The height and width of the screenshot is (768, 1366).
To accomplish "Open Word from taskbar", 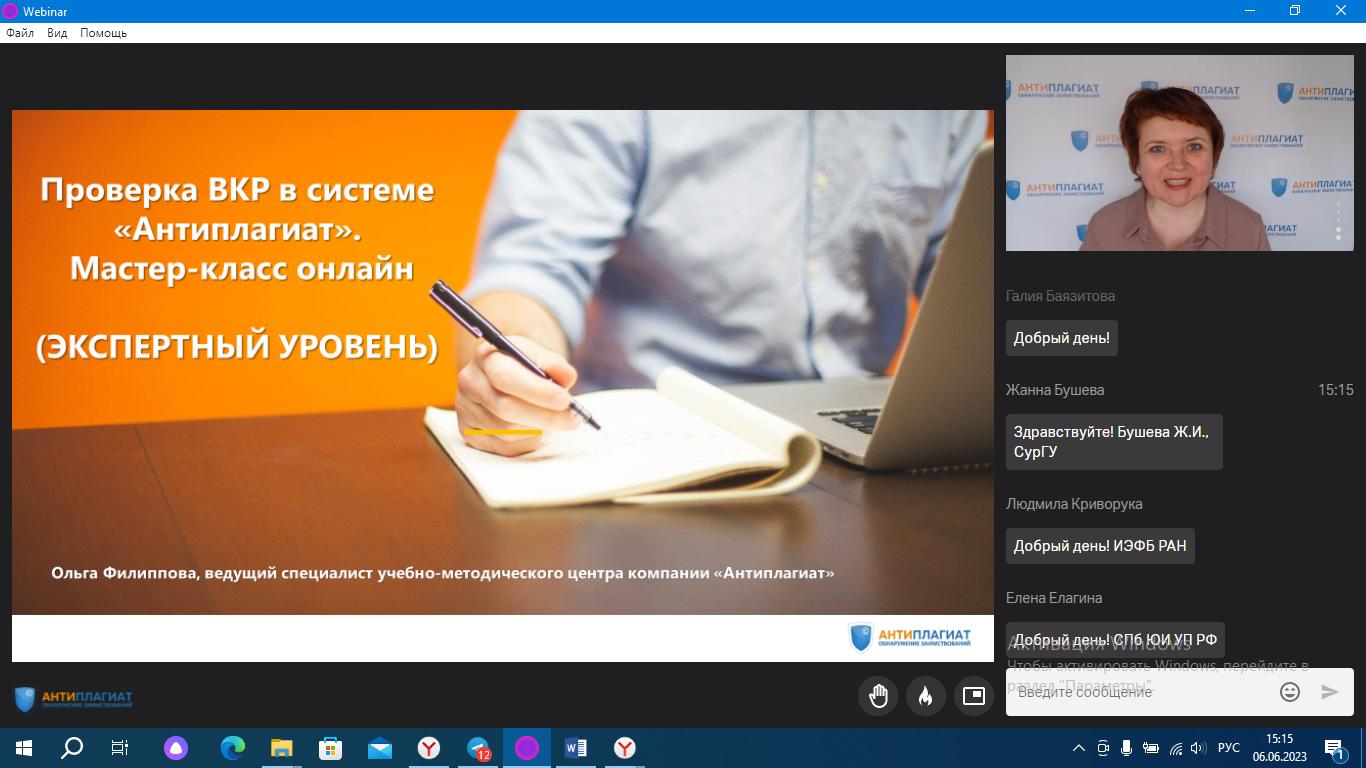I will [x=576, y=748].
